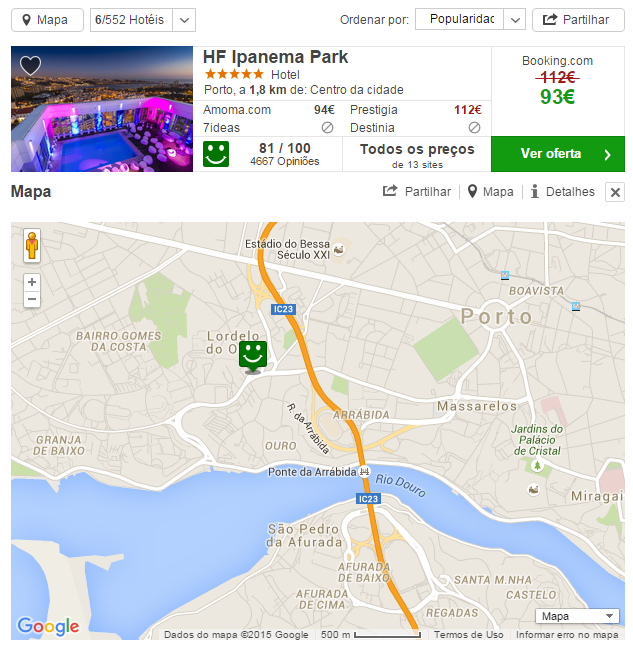Expand the 6/552 Hotéis dropdown arrow
The height and width of the screenshot is (646, 633).
click(x=184, y=20)
